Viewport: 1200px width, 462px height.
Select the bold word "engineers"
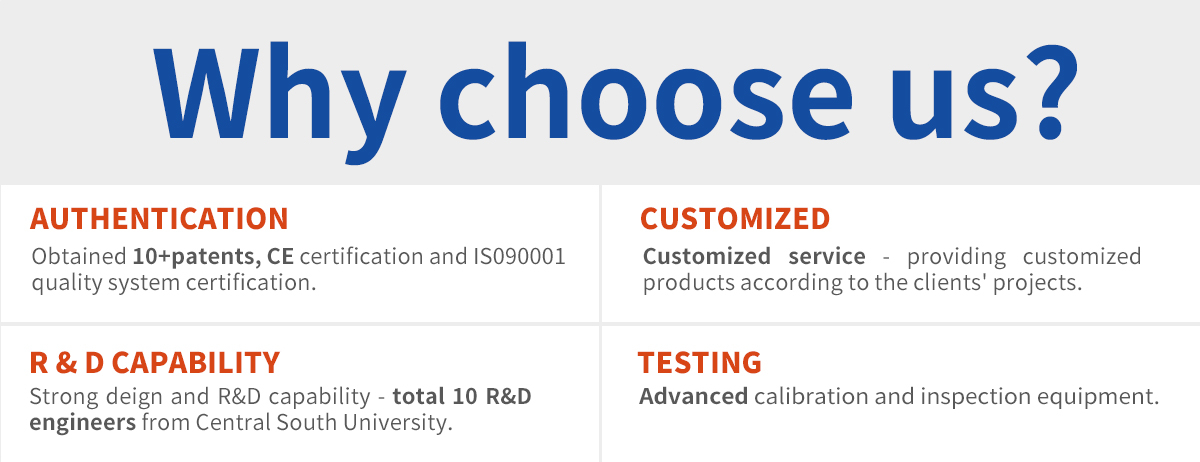[83, 423]
